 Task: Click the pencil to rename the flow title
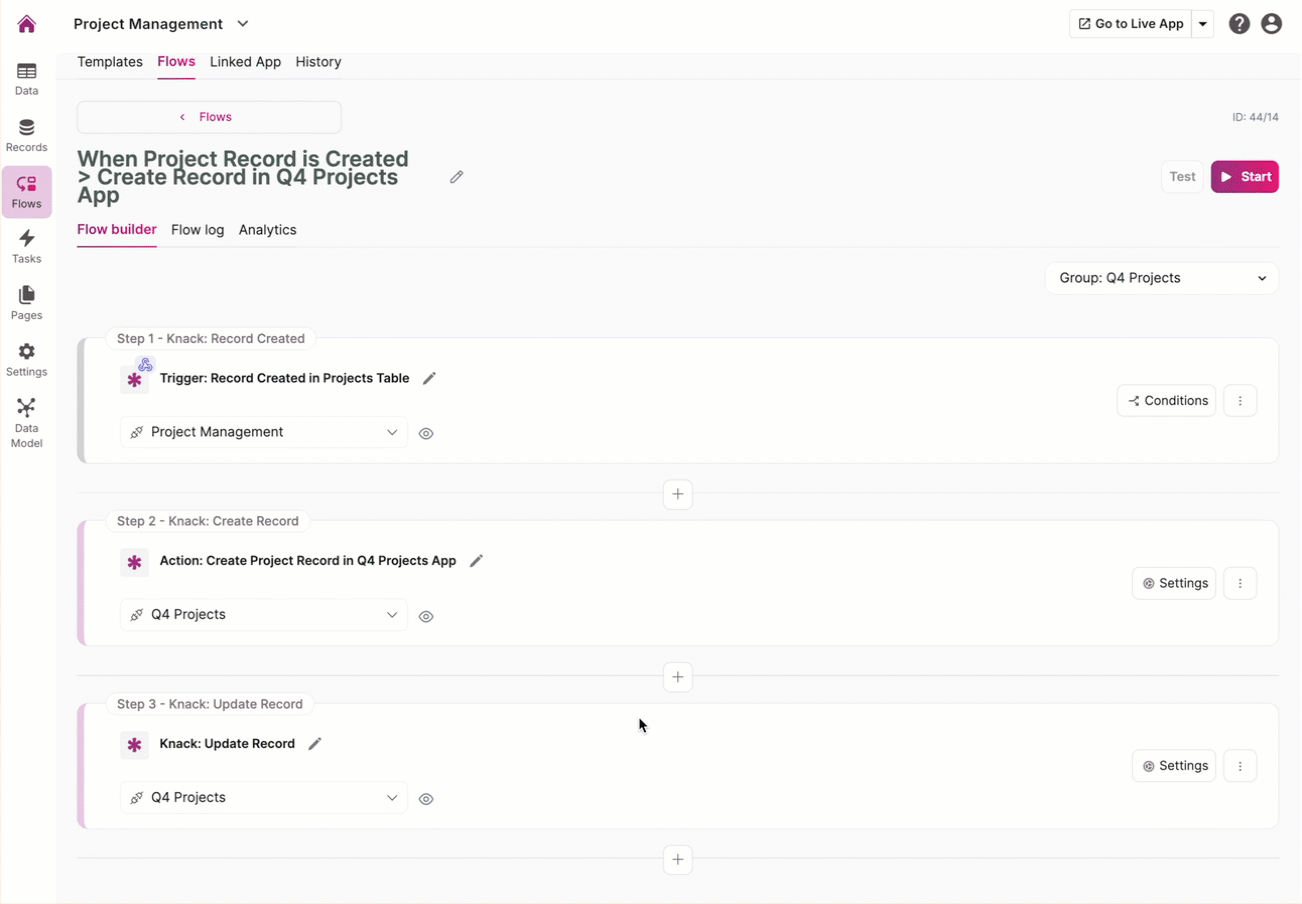click(456, 176)
